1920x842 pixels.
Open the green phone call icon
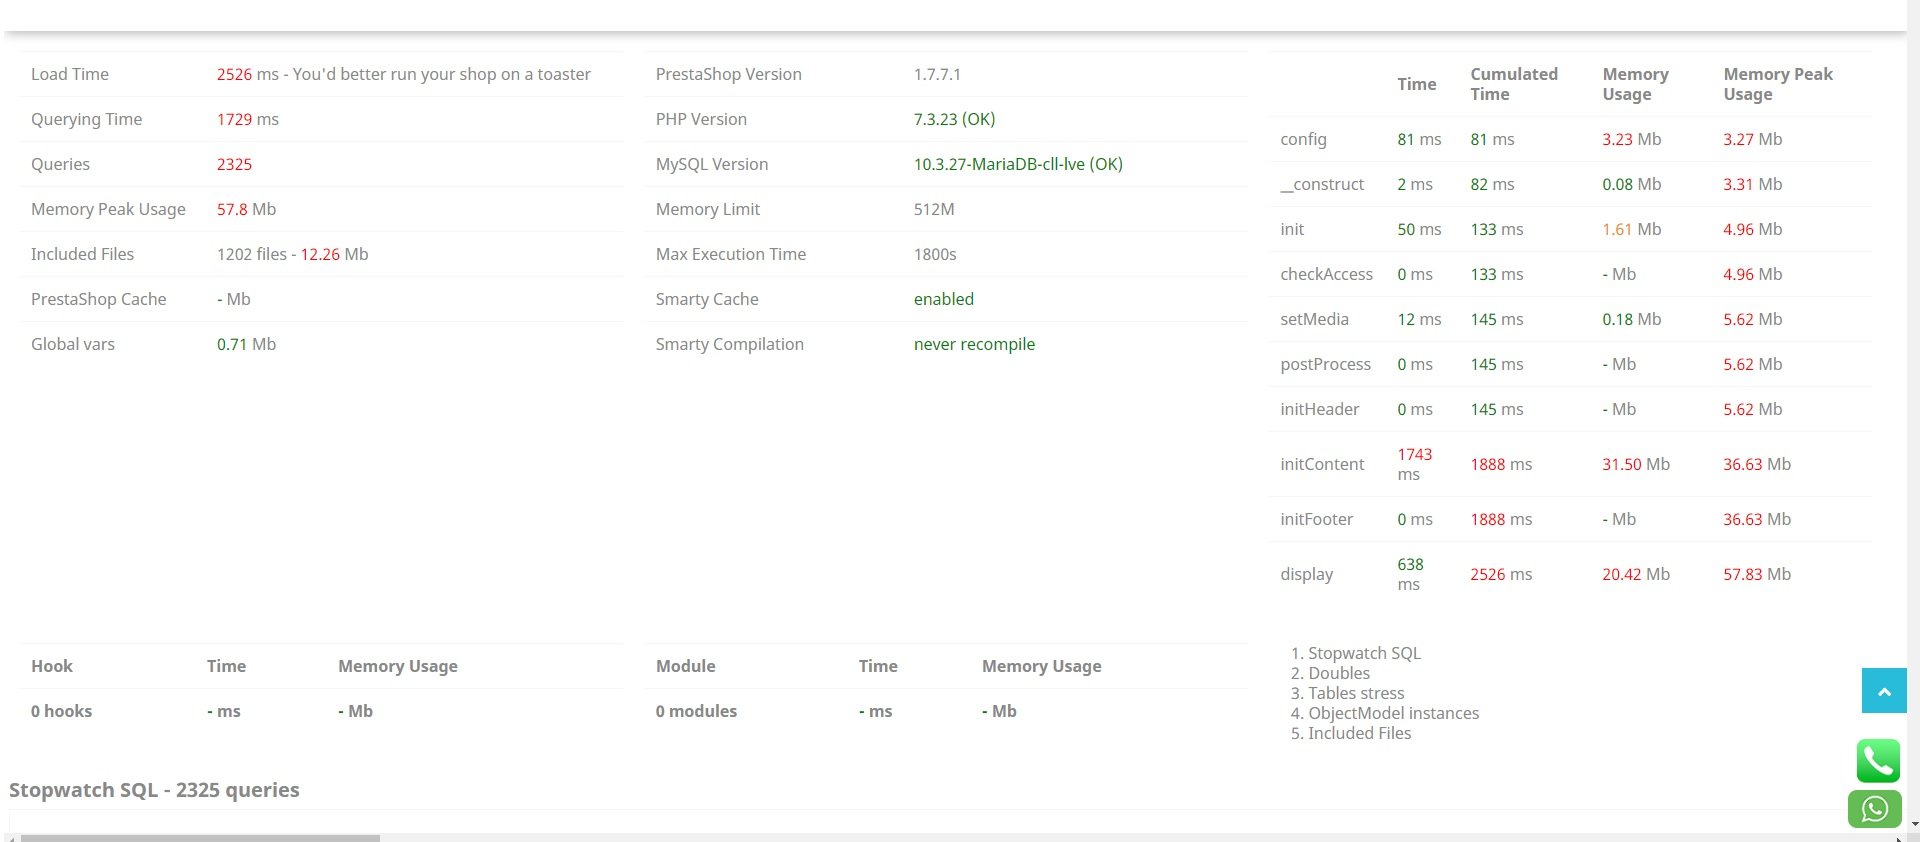pos(1878,761)
